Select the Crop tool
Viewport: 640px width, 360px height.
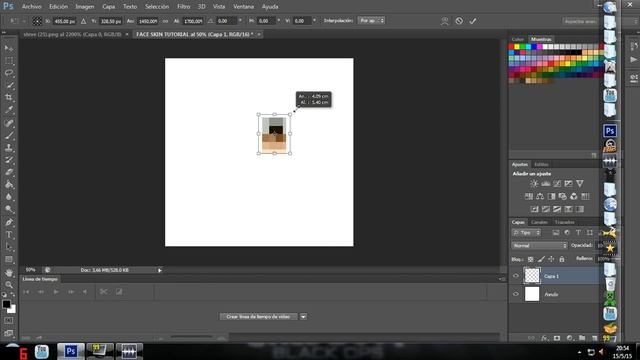pyautogui.click(x=9, y=98)
